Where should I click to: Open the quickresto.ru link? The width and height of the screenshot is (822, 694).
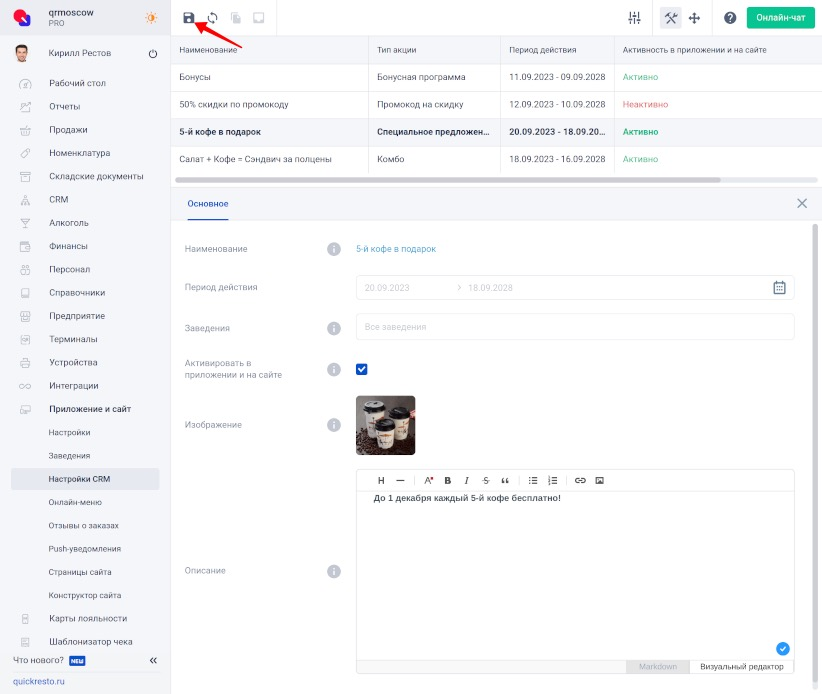[38, 681]
